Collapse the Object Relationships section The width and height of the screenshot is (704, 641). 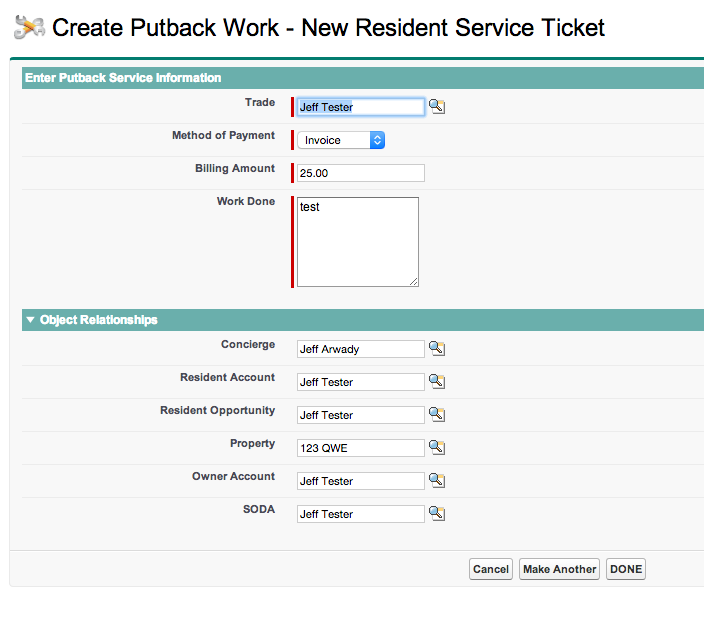30,320
